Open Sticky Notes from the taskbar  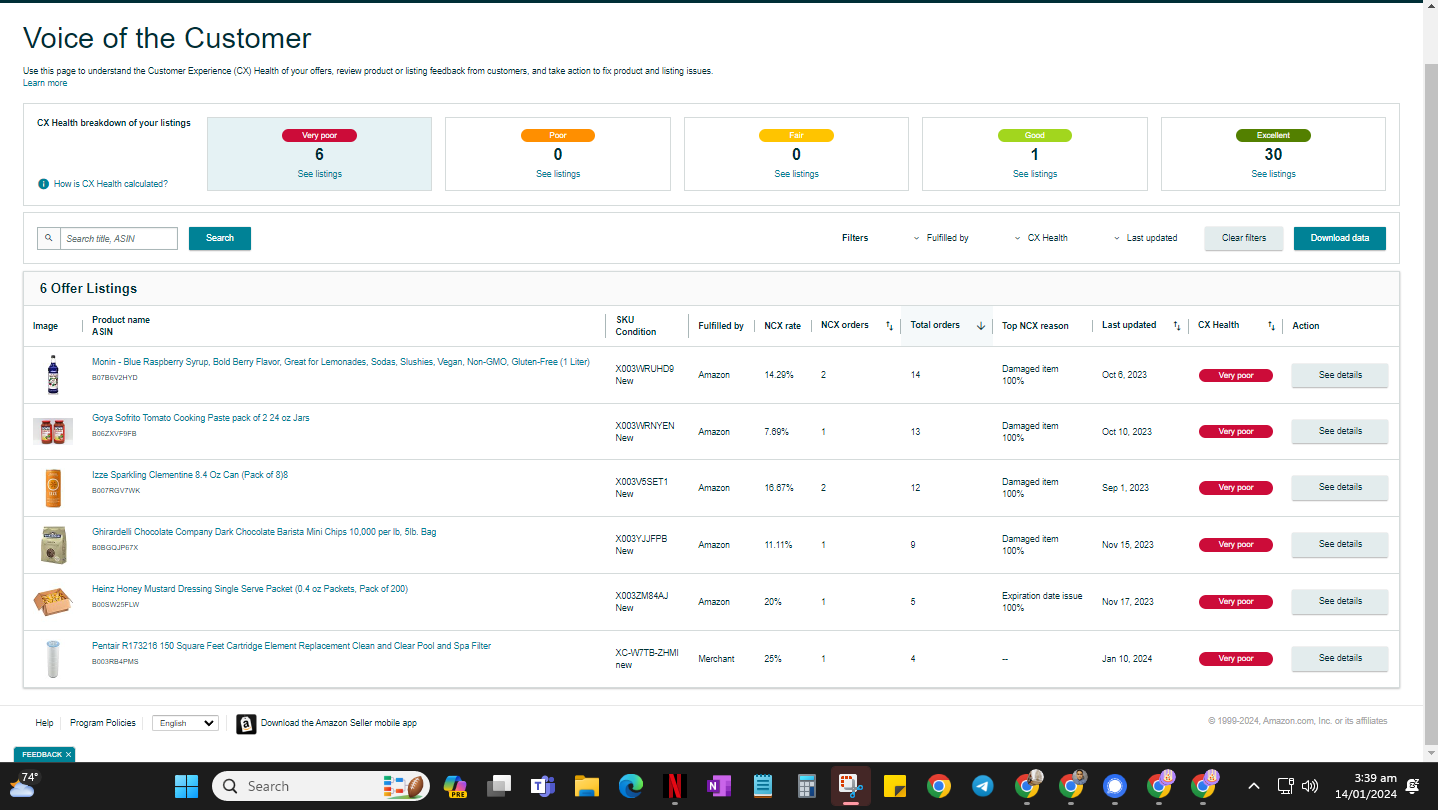pos(894,786)
